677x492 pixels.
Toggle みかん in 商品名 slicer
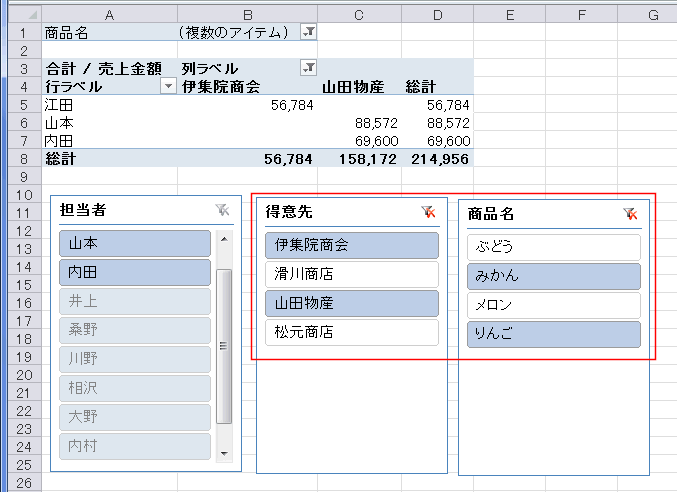click(554, 276)
